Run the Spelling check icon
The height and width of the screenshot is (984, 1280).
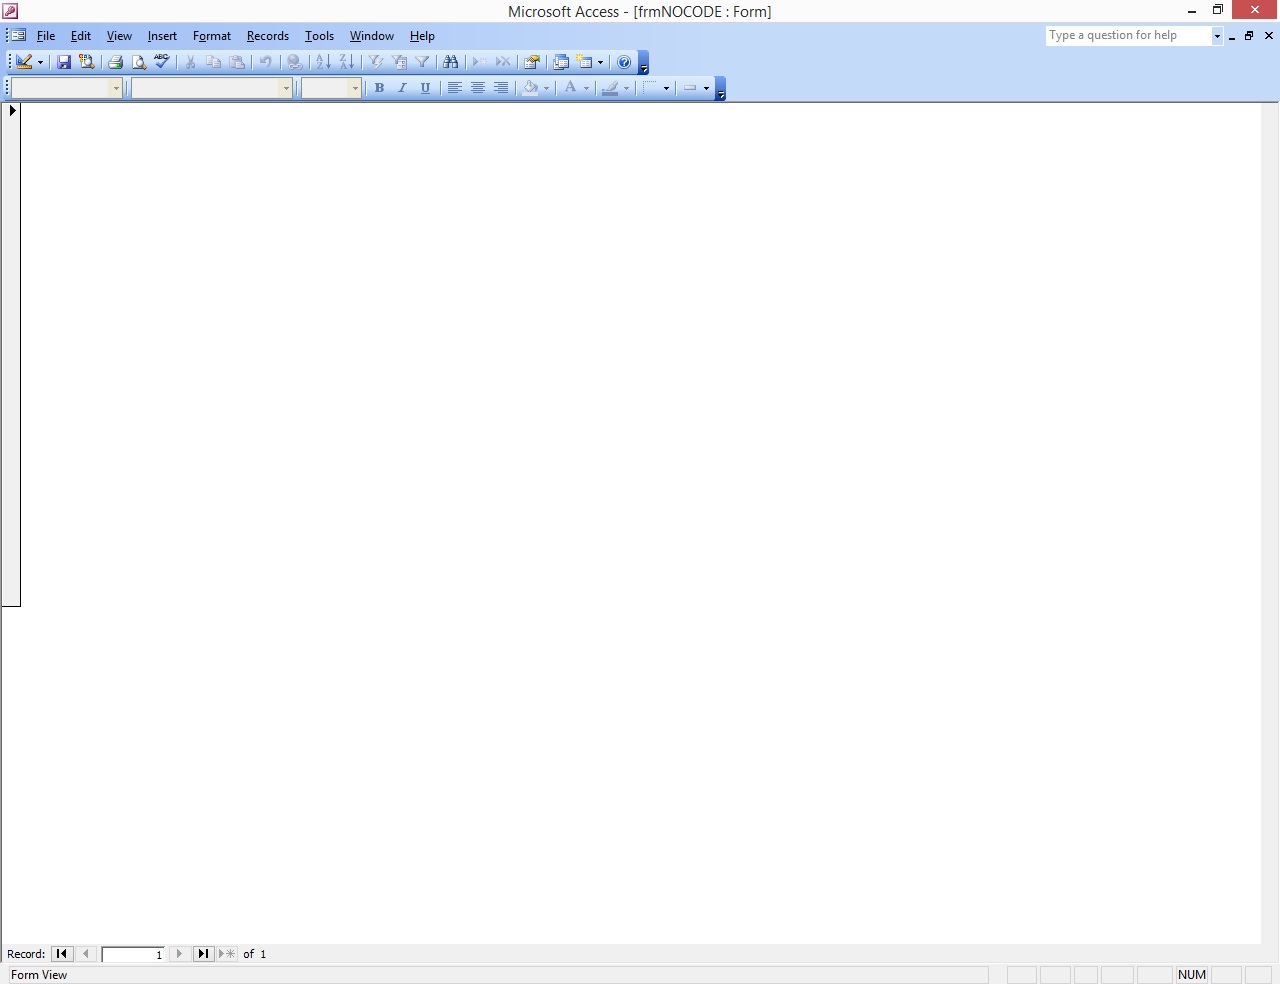coord(162,62)
